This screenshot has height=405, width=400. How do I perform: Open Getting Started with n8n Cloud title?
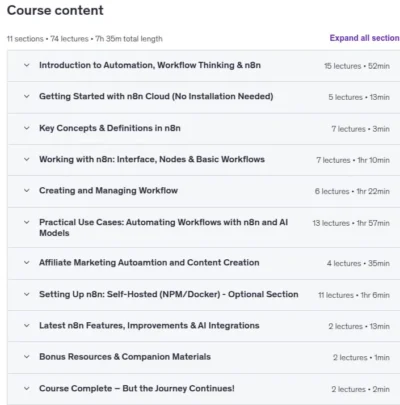click(x=156, y=97)
